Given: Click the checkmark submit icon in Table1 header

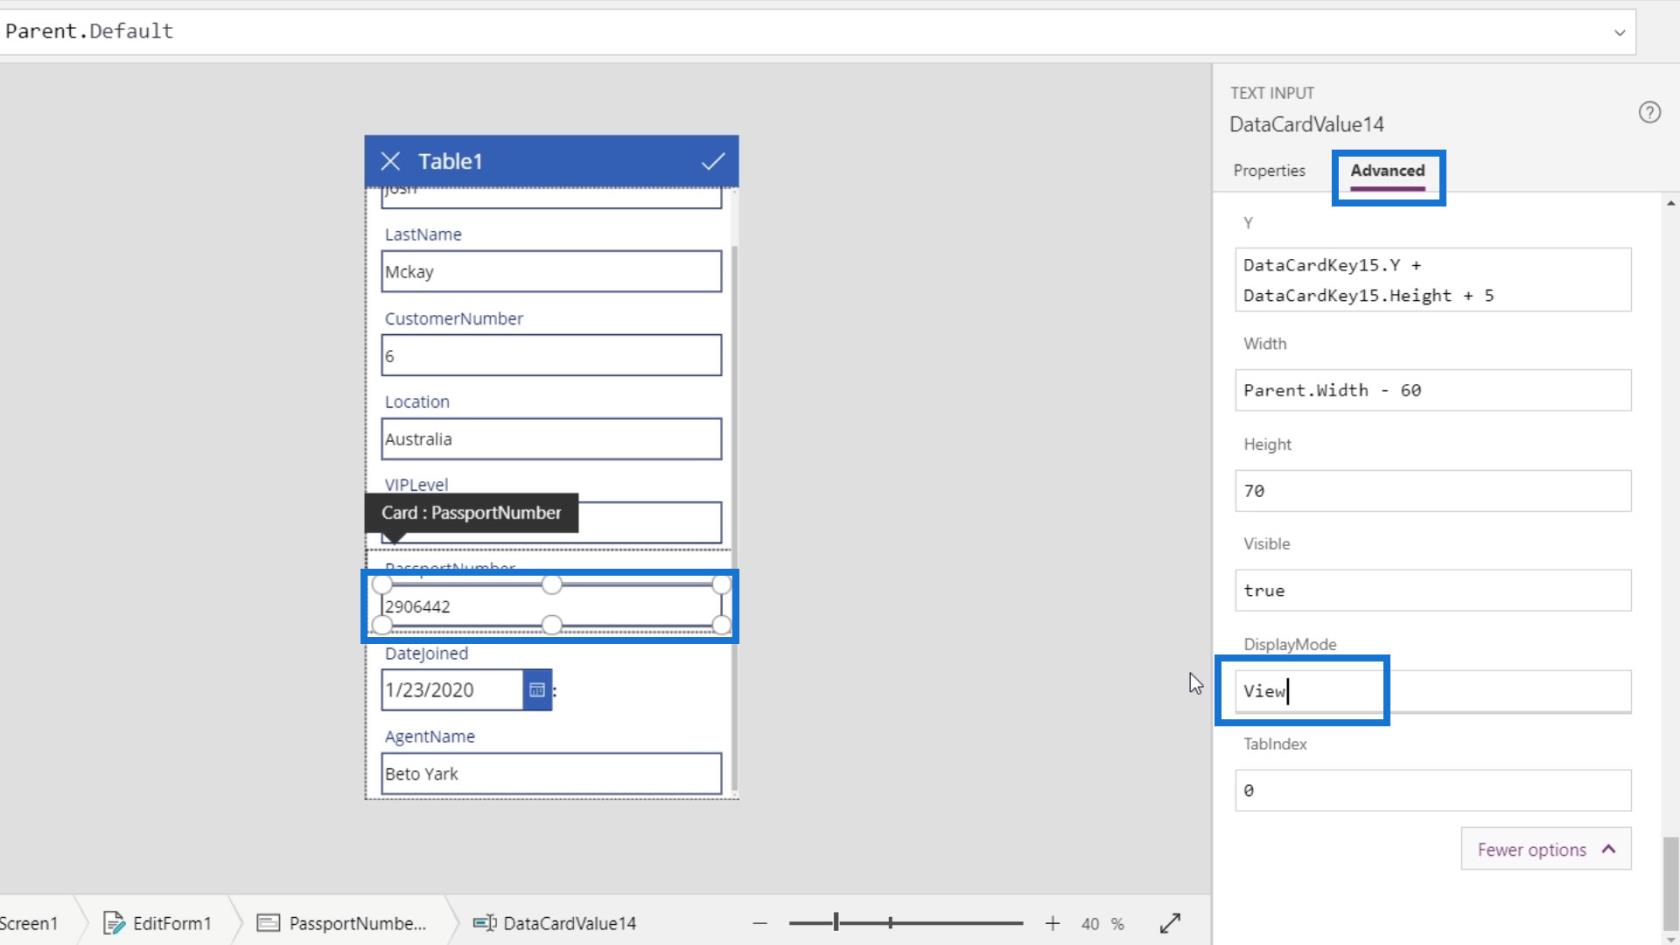Looking at the screenshot, I should [713, 161].
